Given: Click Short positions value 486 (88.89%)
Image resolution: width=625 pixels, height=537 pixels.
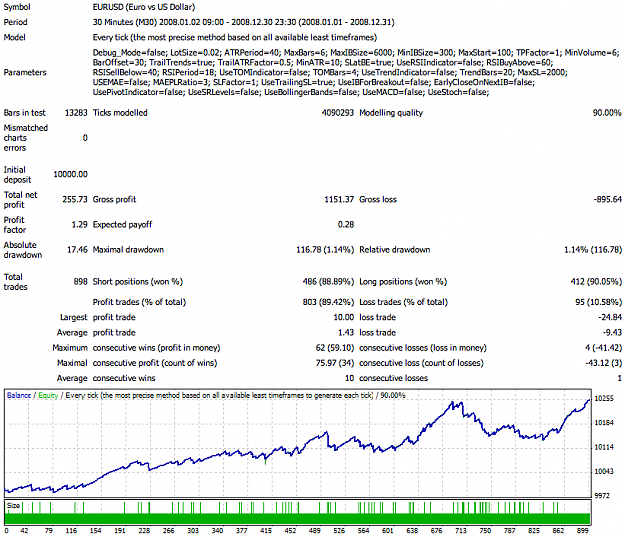Looking at the screenshot, I should 328,282.
